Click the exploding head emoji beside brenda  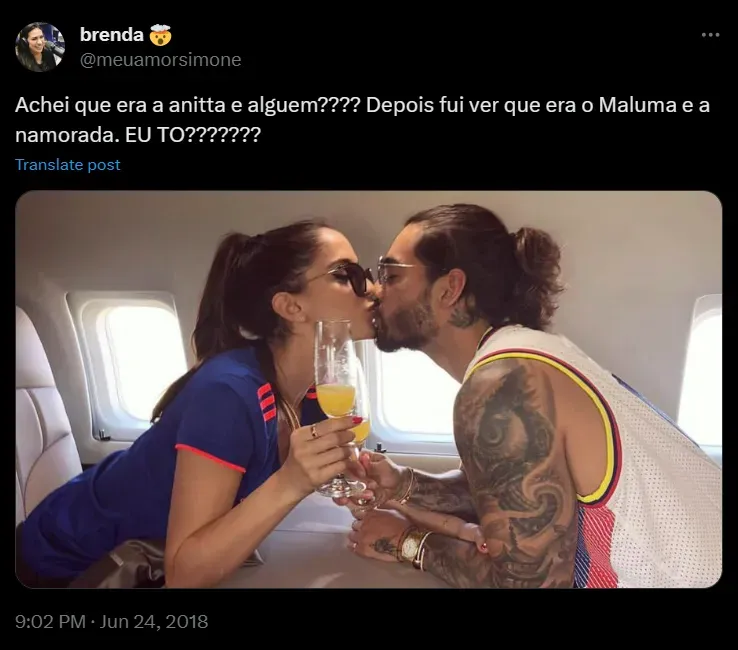pos(160,35)
